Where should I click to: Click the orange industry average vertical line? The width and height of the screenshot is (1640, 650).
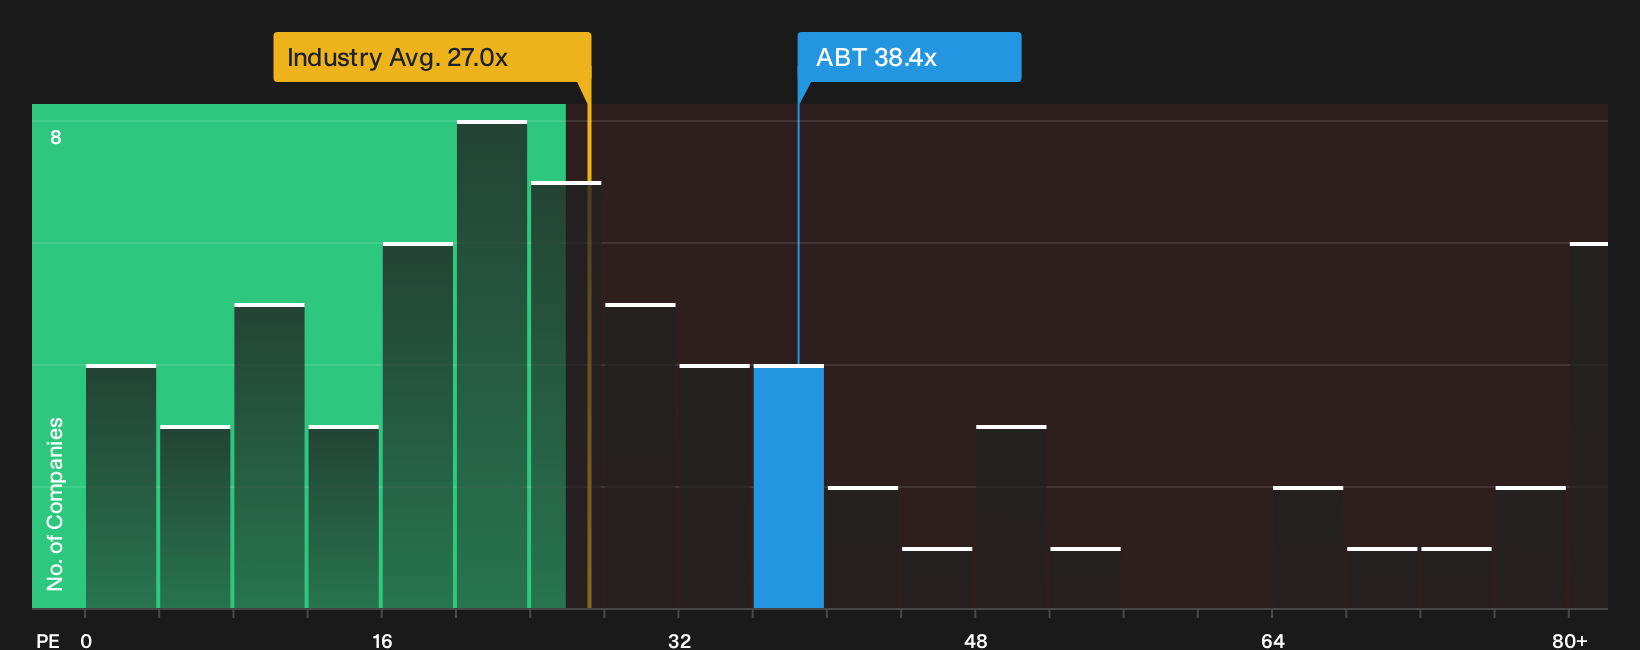(x=589, y=344)
